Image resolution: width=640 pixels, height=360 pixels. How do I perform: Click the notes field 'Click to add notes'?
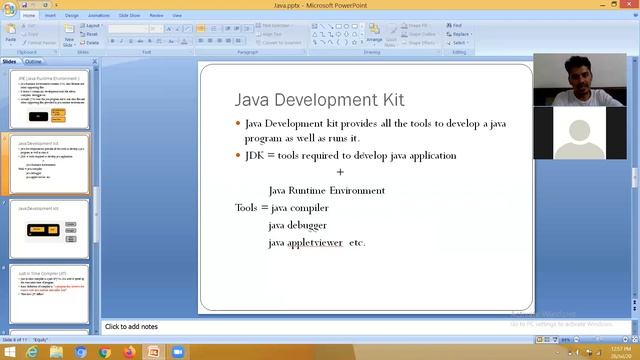click(366, 327)
